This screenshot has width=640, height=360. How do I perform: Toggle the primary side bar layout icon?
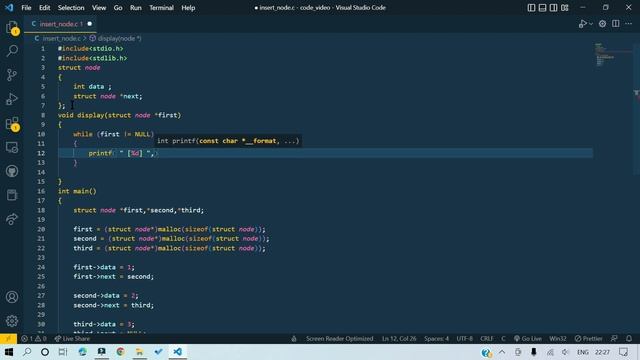tap(531, 8)
